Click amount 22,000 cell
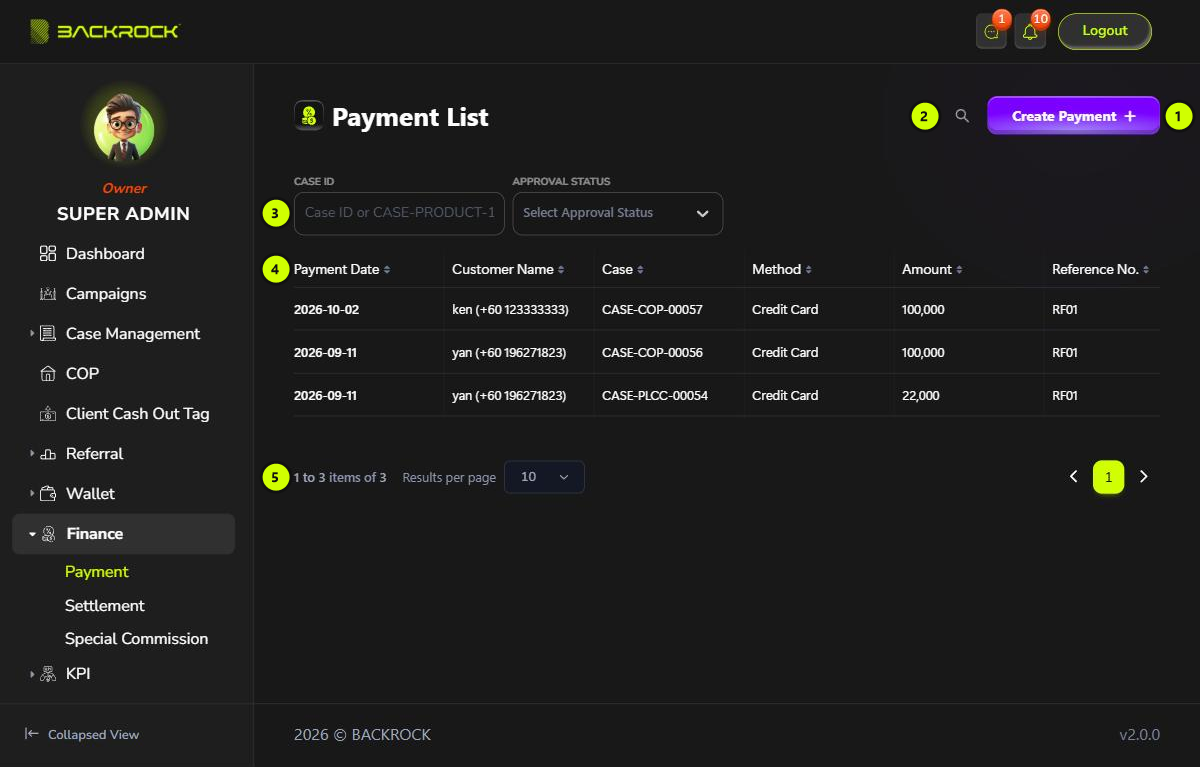Viewport: 1200px width, 767px height. (x=921, y=396)
